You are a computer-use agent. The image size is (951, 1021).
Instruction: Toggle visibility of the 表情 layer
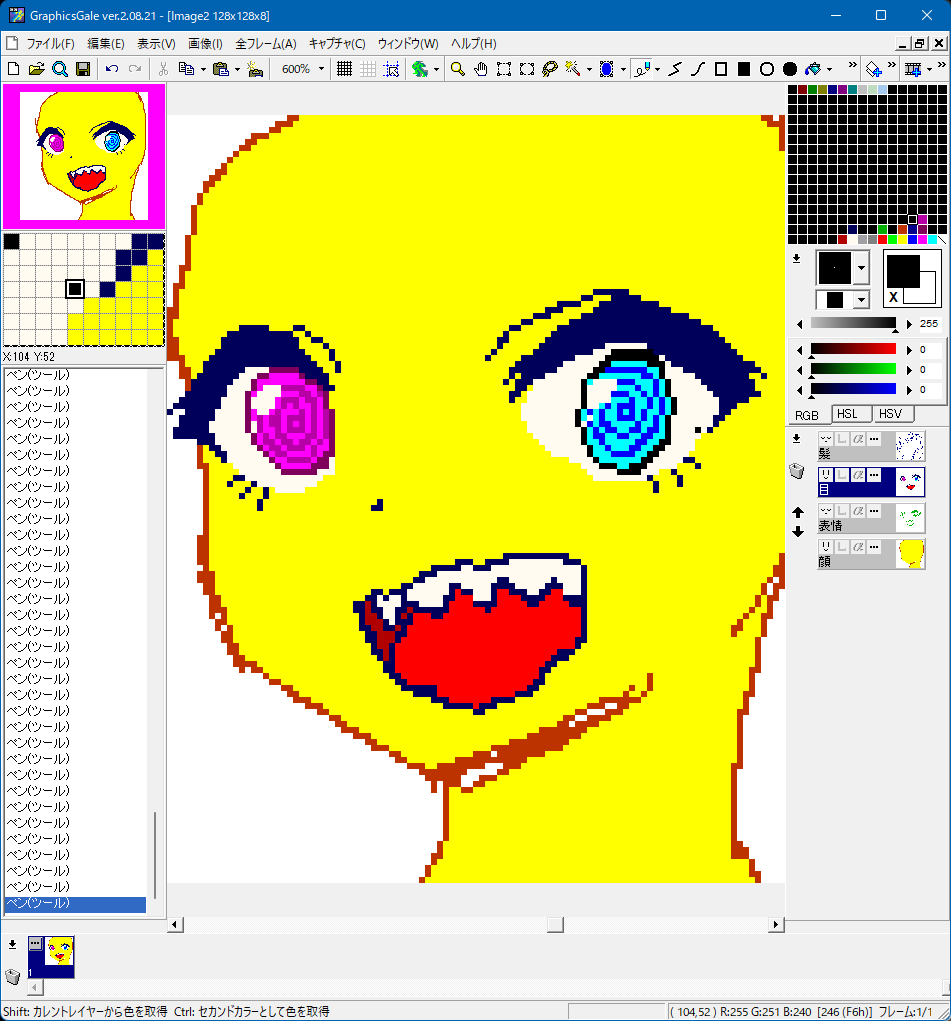click(x=825, y=510)
